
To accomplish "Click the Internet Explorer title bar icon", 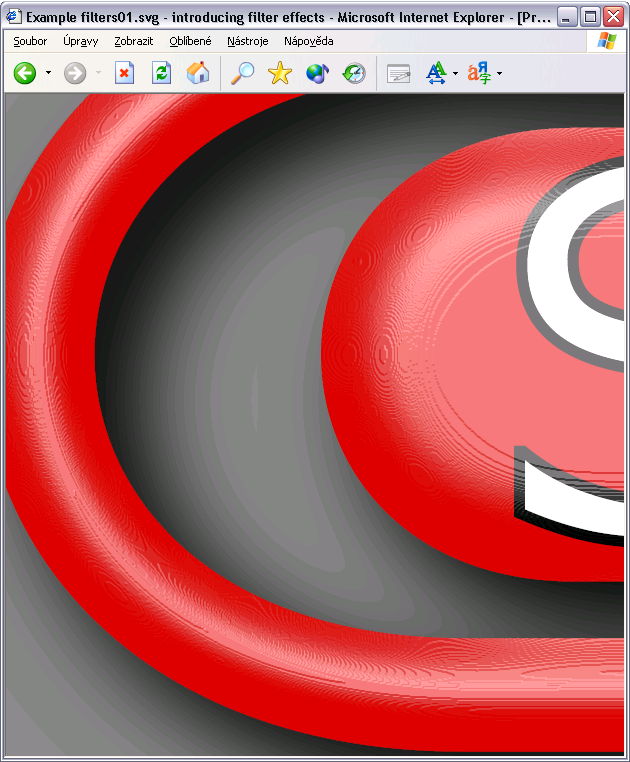I will point(14,17).
